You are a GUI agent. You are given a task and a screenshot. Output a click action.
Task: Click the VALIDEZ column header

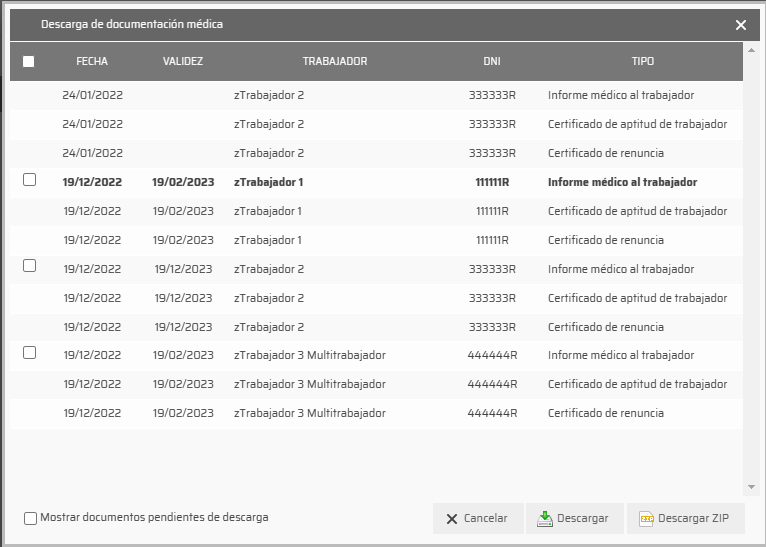tap(183, 61)
